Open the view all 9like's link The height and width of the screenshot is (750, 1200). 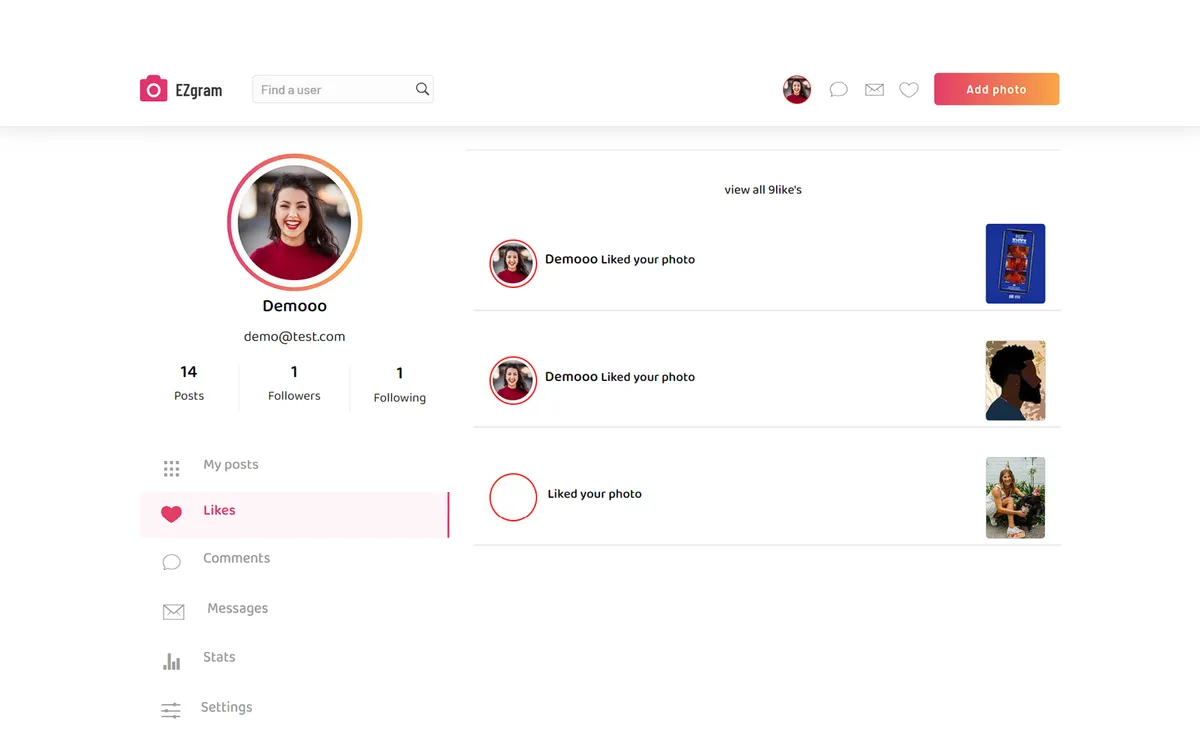pyautogui.click(x=763, y=189)
